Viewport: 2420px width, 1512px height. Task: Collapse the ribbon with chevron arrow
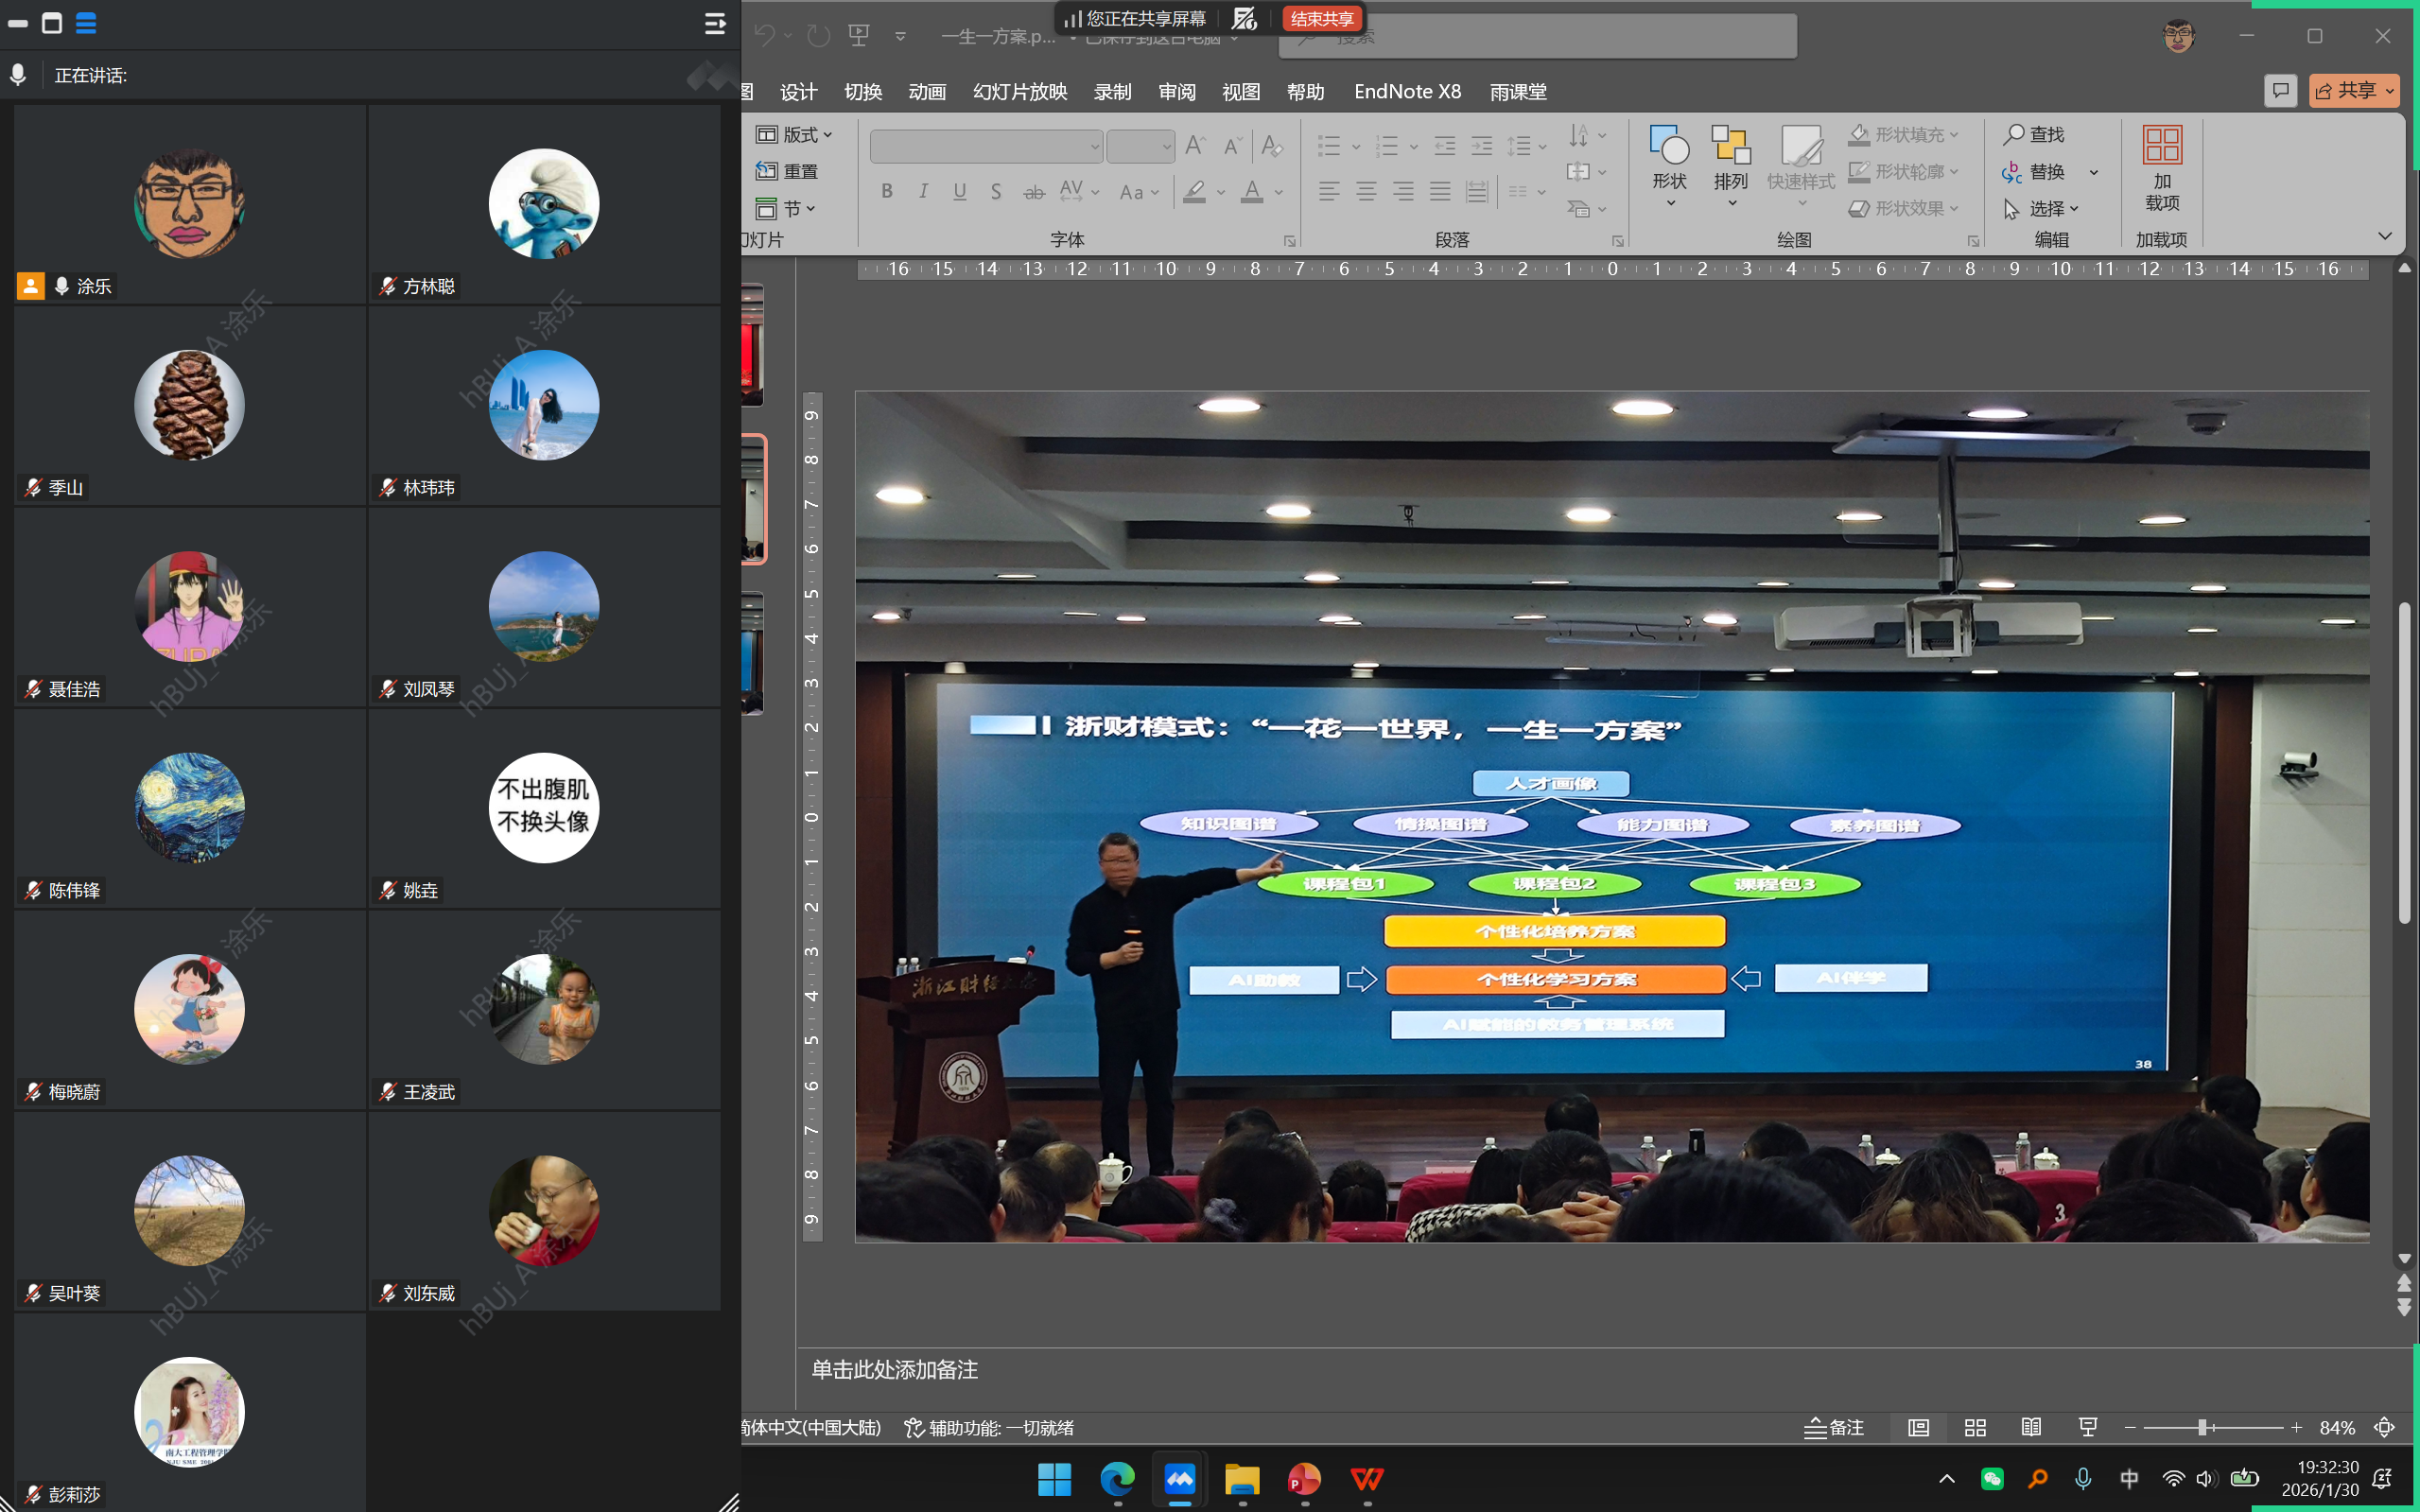pyautogui.click(x=2385, y=236)
